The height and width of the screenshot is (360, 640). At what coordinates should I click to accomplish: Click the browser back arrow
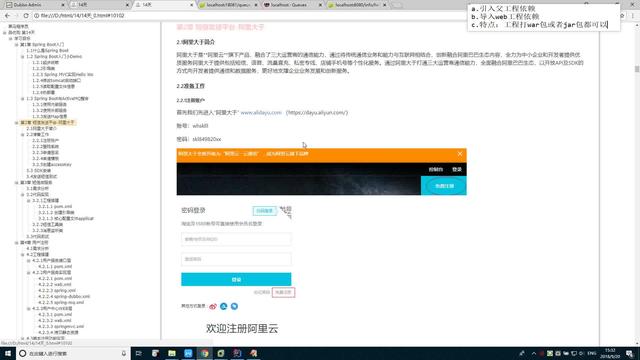coord(7,16)
